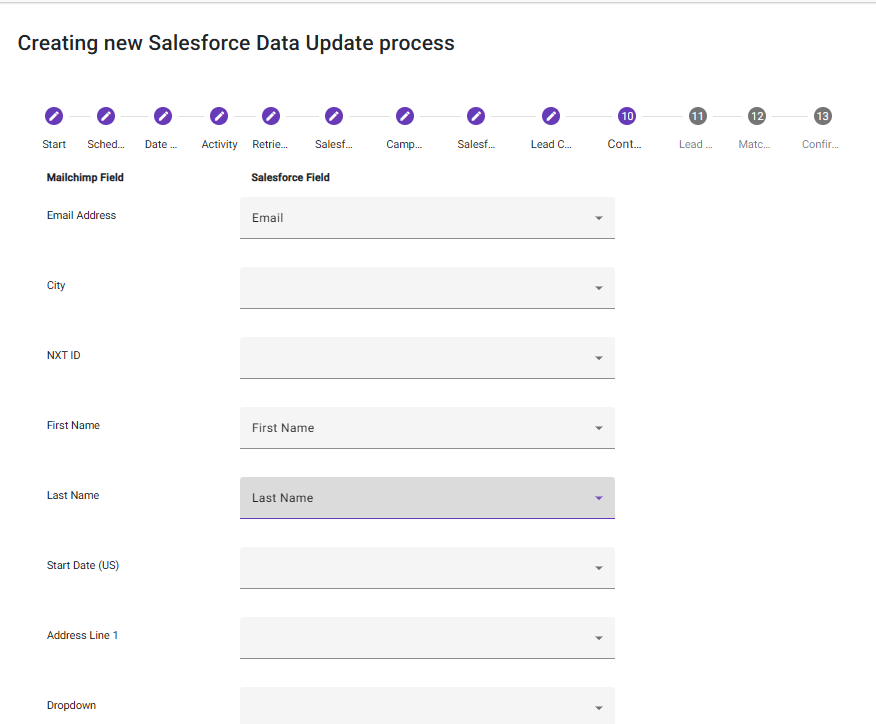Go to step 13 Confir... circle
876x724 pixels.
(822, 116)
